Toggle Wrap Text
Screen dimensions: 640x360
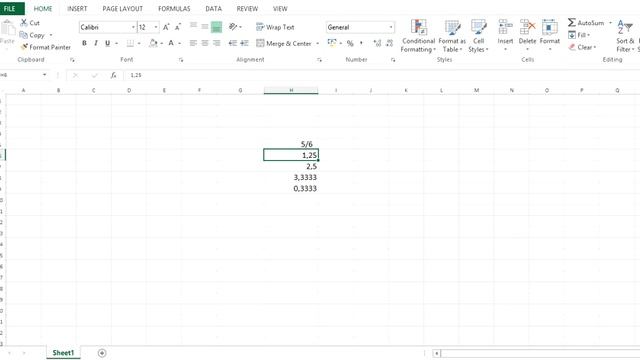click(x=275, y=27)
